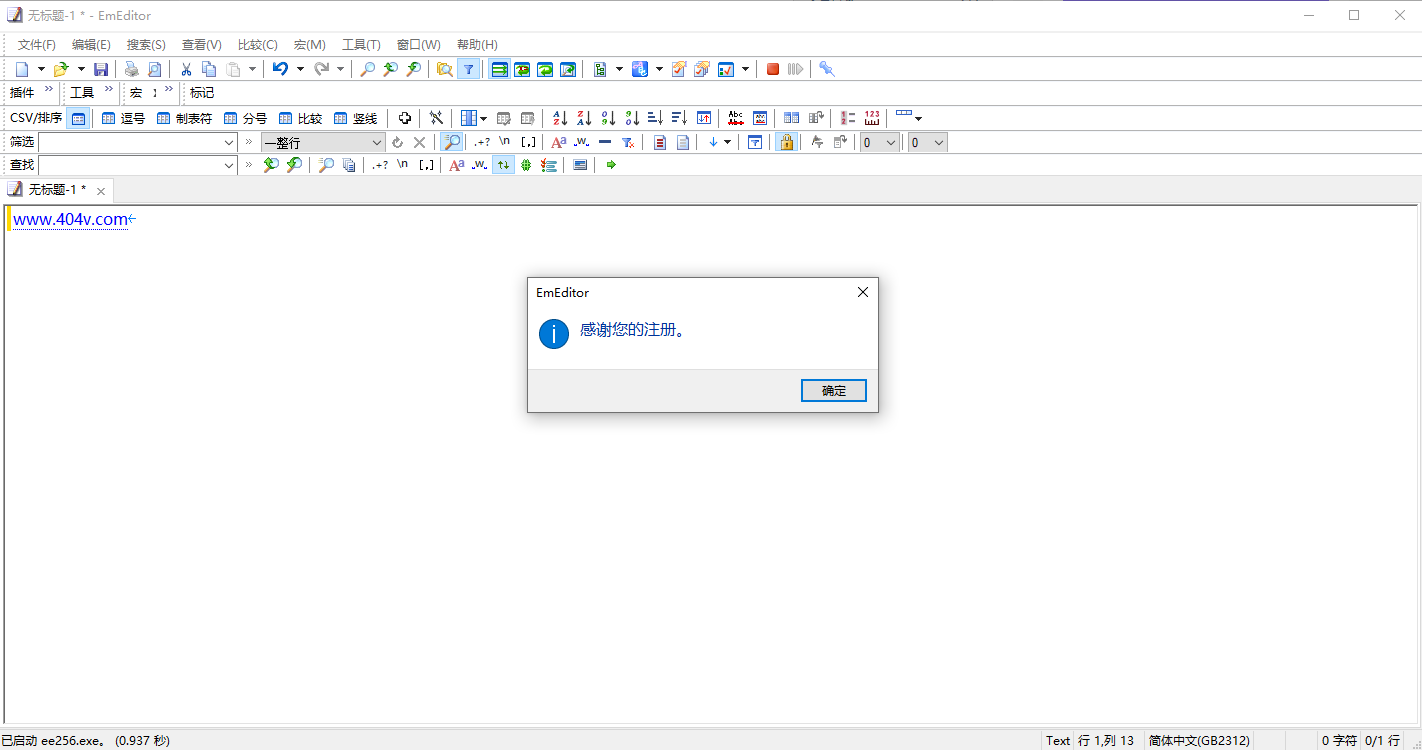This screenshot has width=1422, height=750.
Task: Open the 搜索(S) menu
Action: point(146,45)
